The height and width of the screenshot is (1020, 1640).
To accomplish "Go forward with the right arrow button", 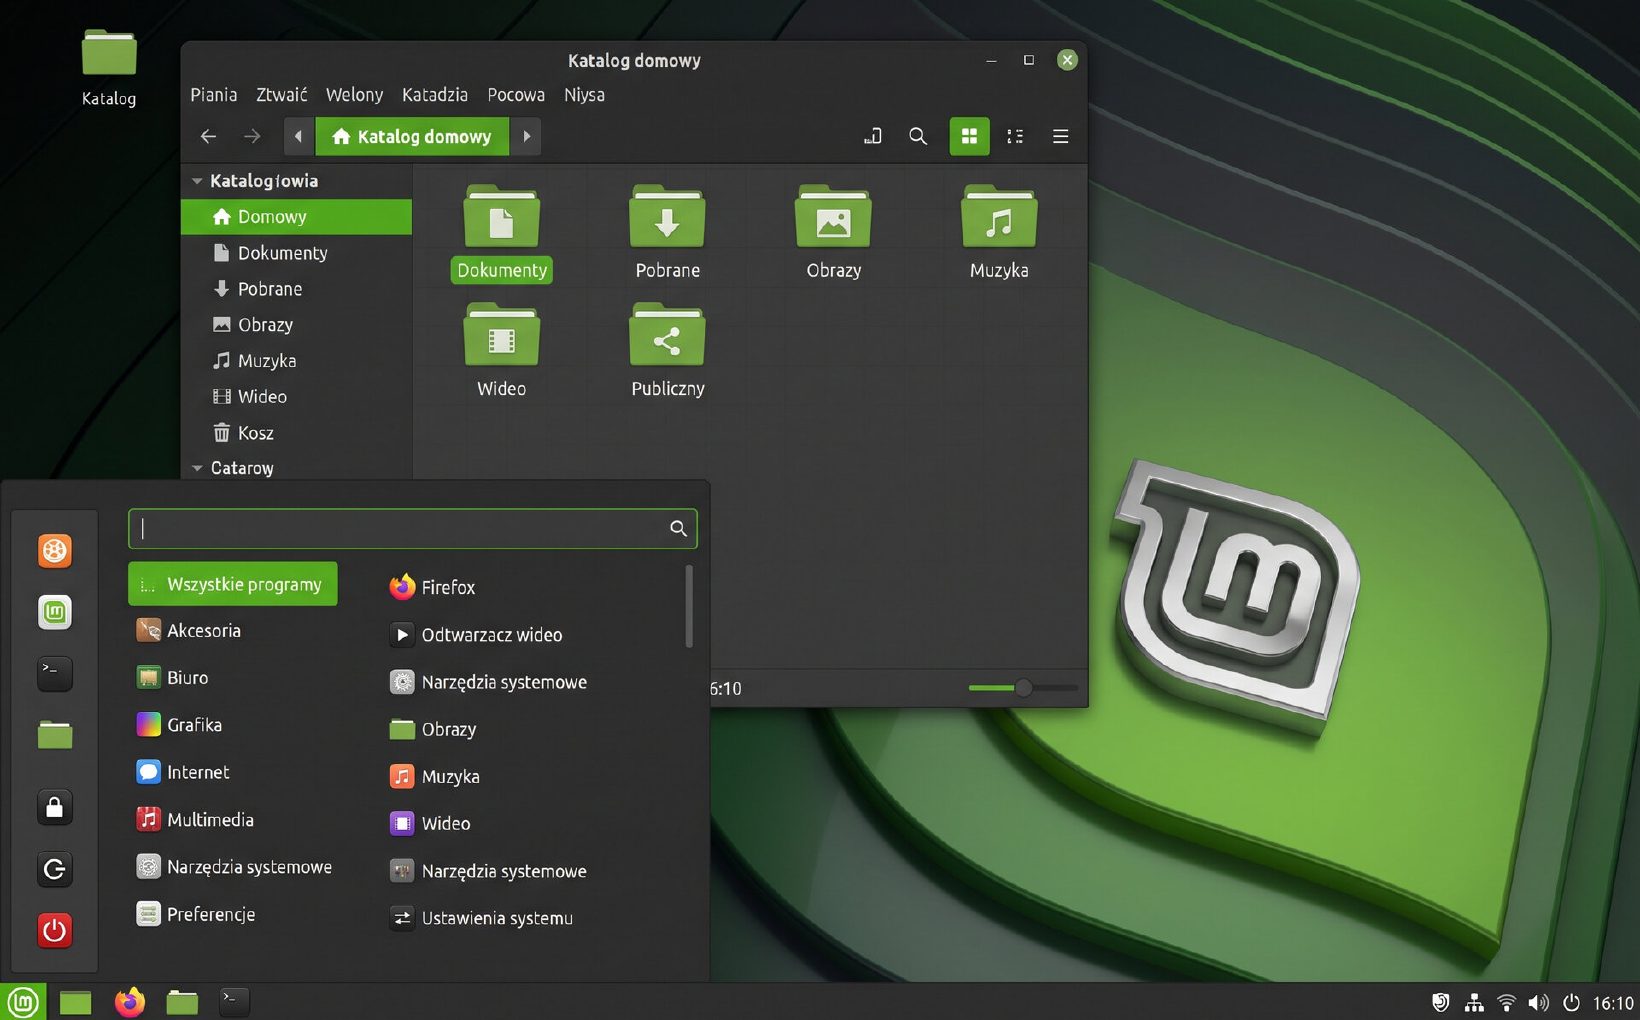I will tap(252, 136).
